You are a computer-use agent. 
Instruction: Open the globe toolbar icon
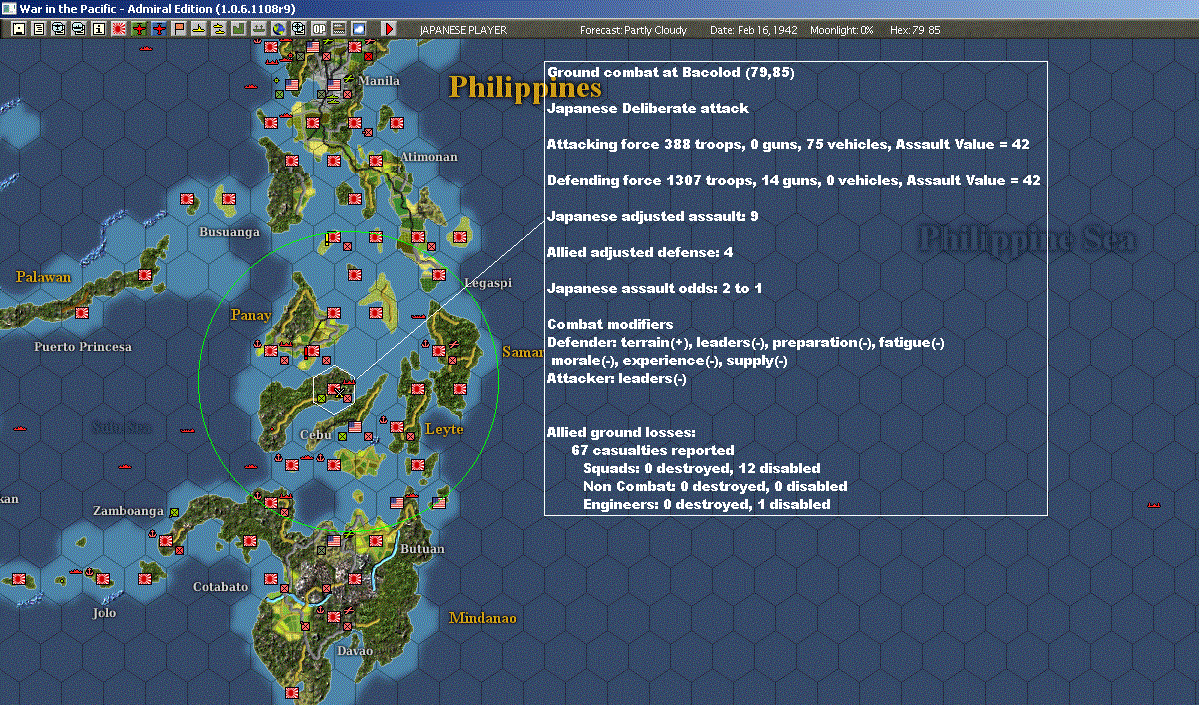(278, 29)
